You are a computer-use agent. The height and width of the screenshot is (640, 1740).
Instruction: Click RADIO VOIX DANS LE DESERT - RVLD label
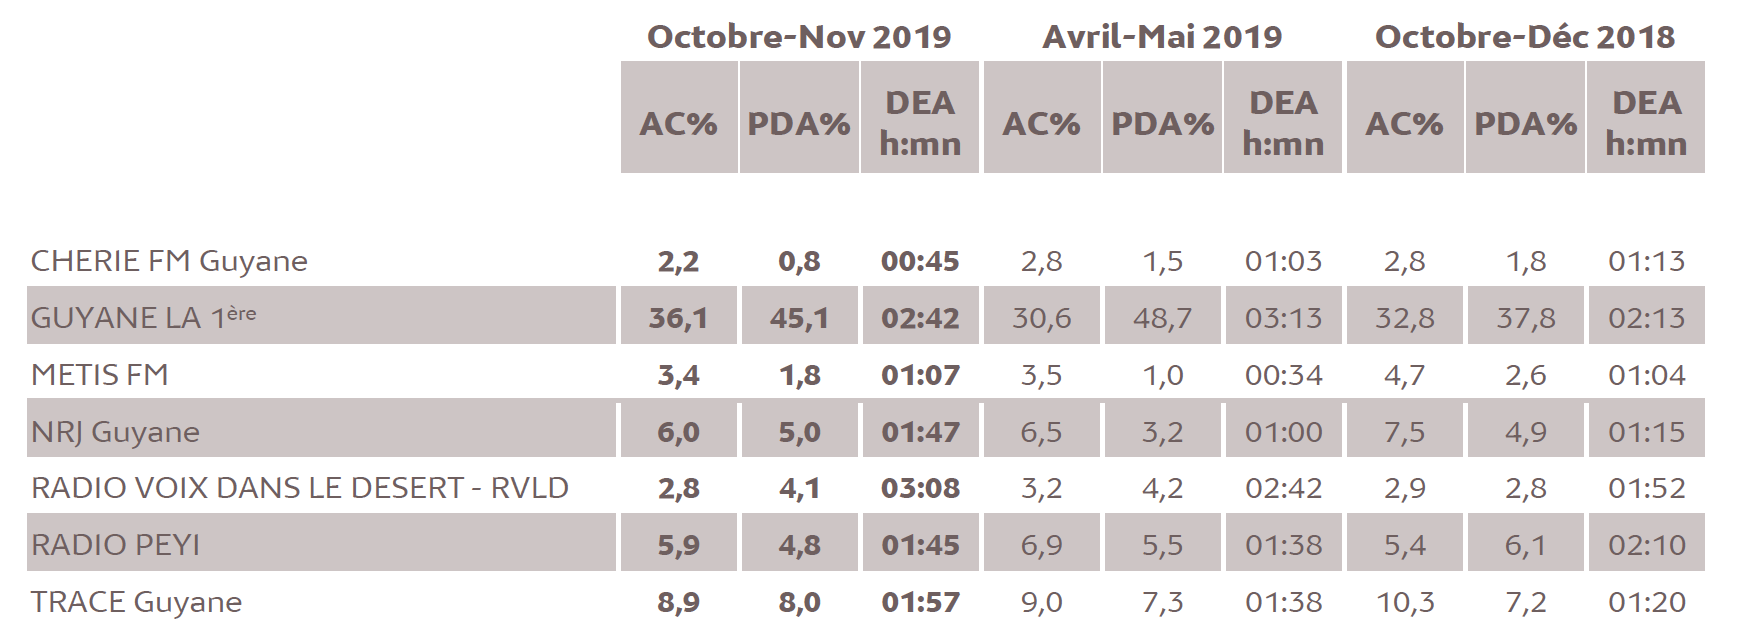coord(300,488)
